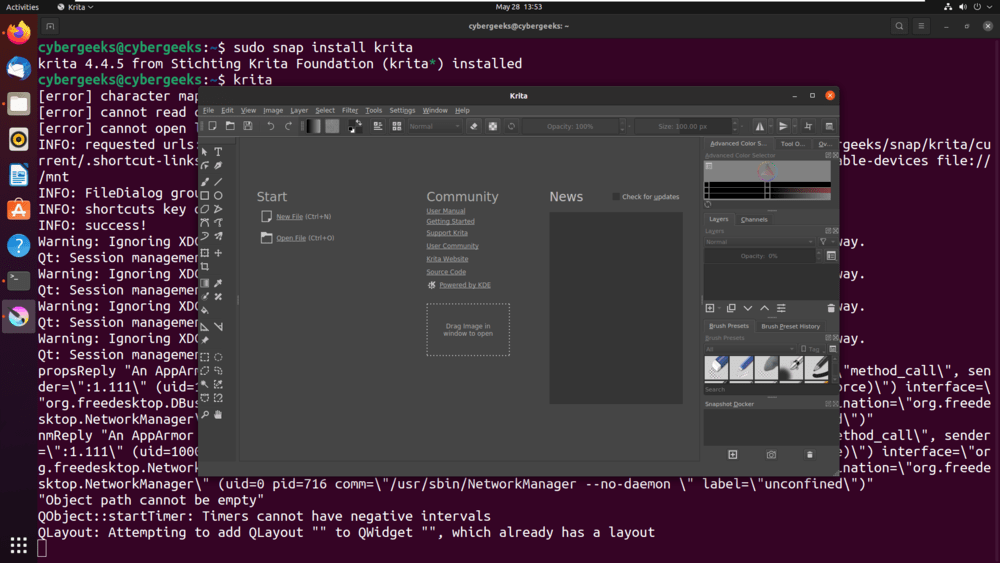Select the Freehand Brush tool
The width and height of the screenshot is (1000, 563).
coord(205,182)
